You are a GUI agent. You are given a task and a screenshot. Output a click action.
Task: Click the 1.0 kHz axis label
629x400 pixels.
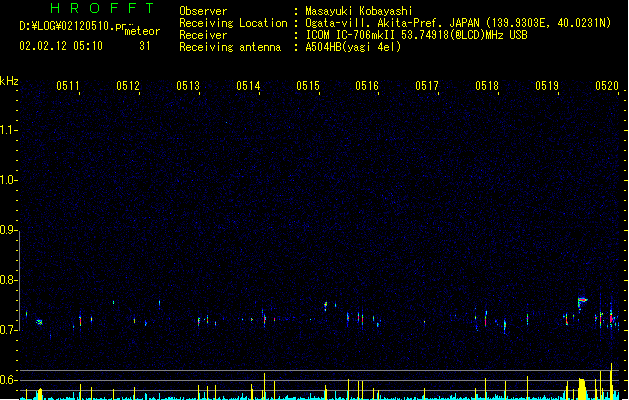click(x=8, y=180)
